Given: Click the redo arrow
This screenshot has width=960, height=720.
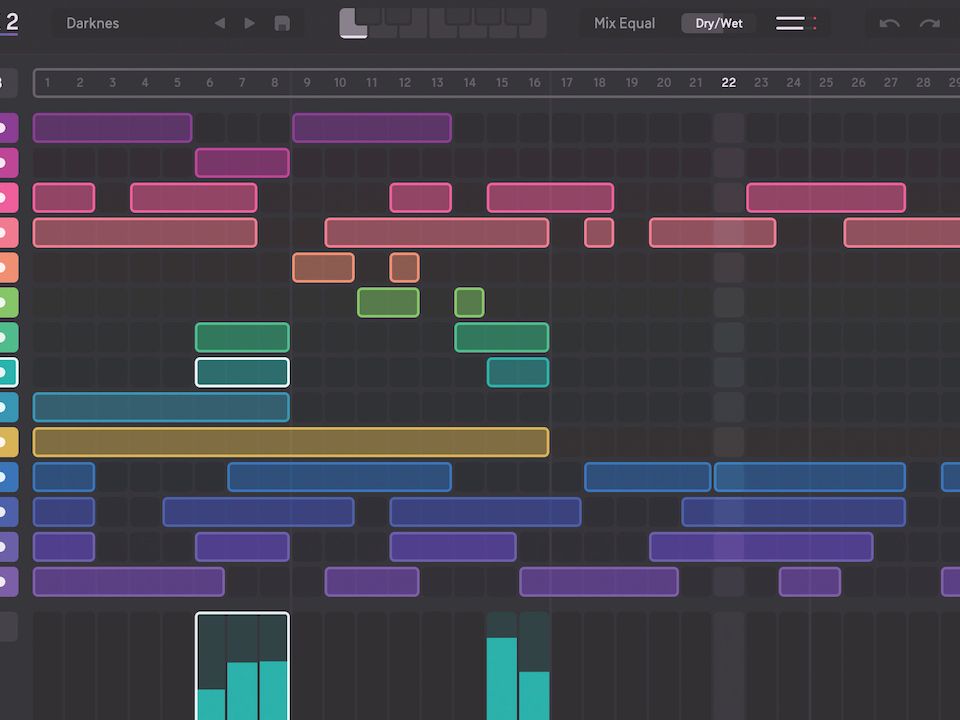Looking at the screenshot, I should click(929, 23).
